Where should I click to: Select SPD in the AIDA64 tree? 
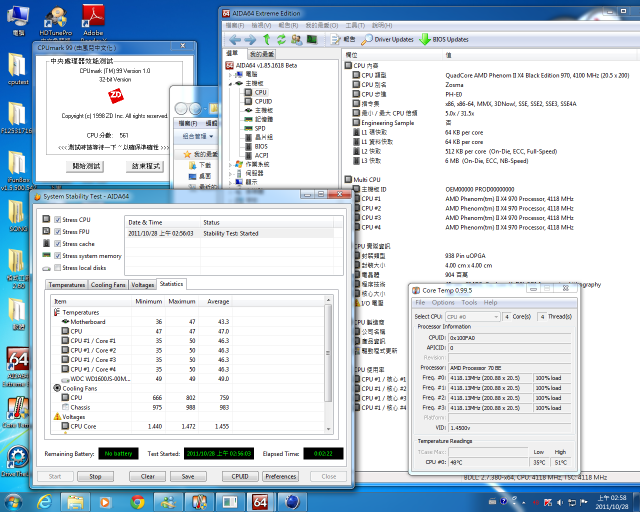(x=260, y=128)
